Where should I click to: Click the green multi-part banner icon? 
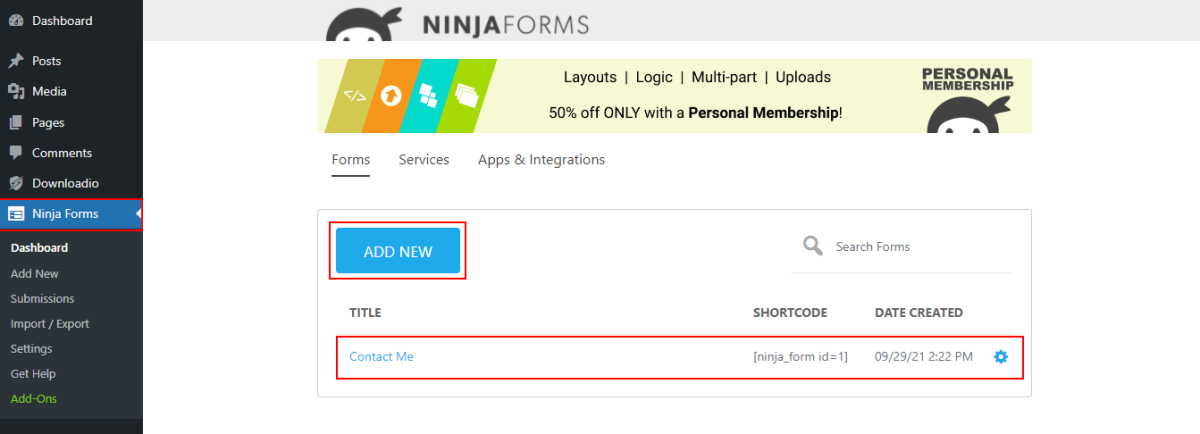tap(465, 96)
